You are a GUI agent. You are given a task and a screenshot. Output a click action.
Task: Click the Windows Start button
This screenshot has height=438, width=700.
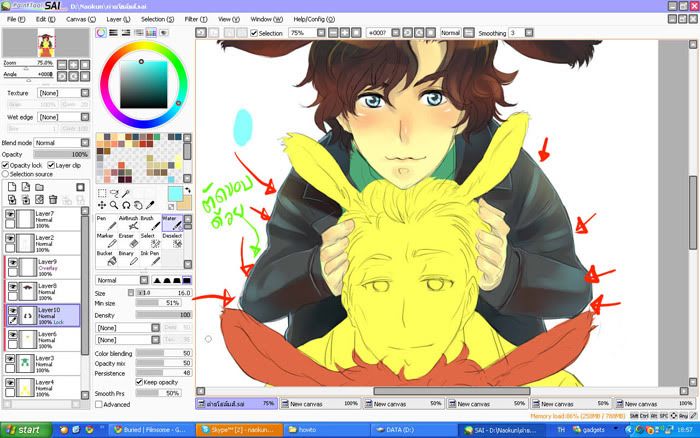(x=22, y=429)
